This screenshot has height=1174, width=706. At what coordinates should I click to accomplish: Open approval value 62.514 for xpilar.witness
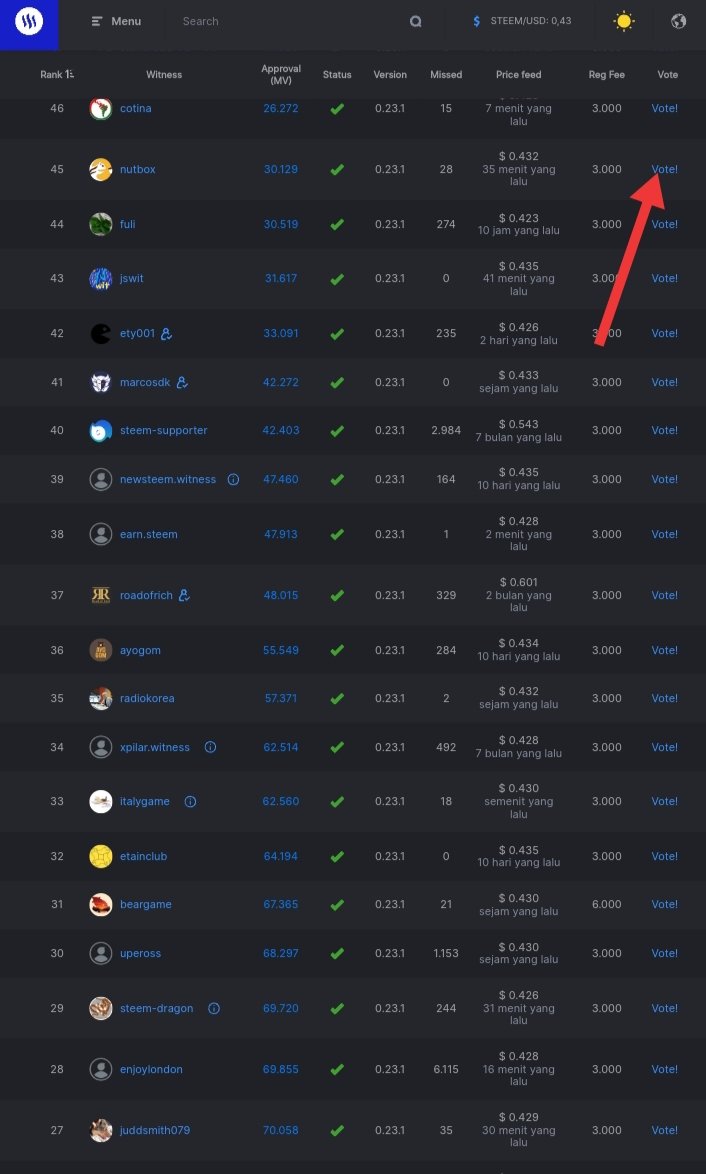point(281,747)
